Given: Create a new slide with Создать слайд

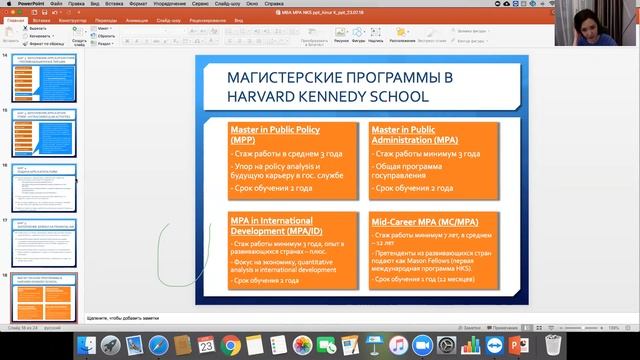Looking at the screenshot, I should (79, 37).
